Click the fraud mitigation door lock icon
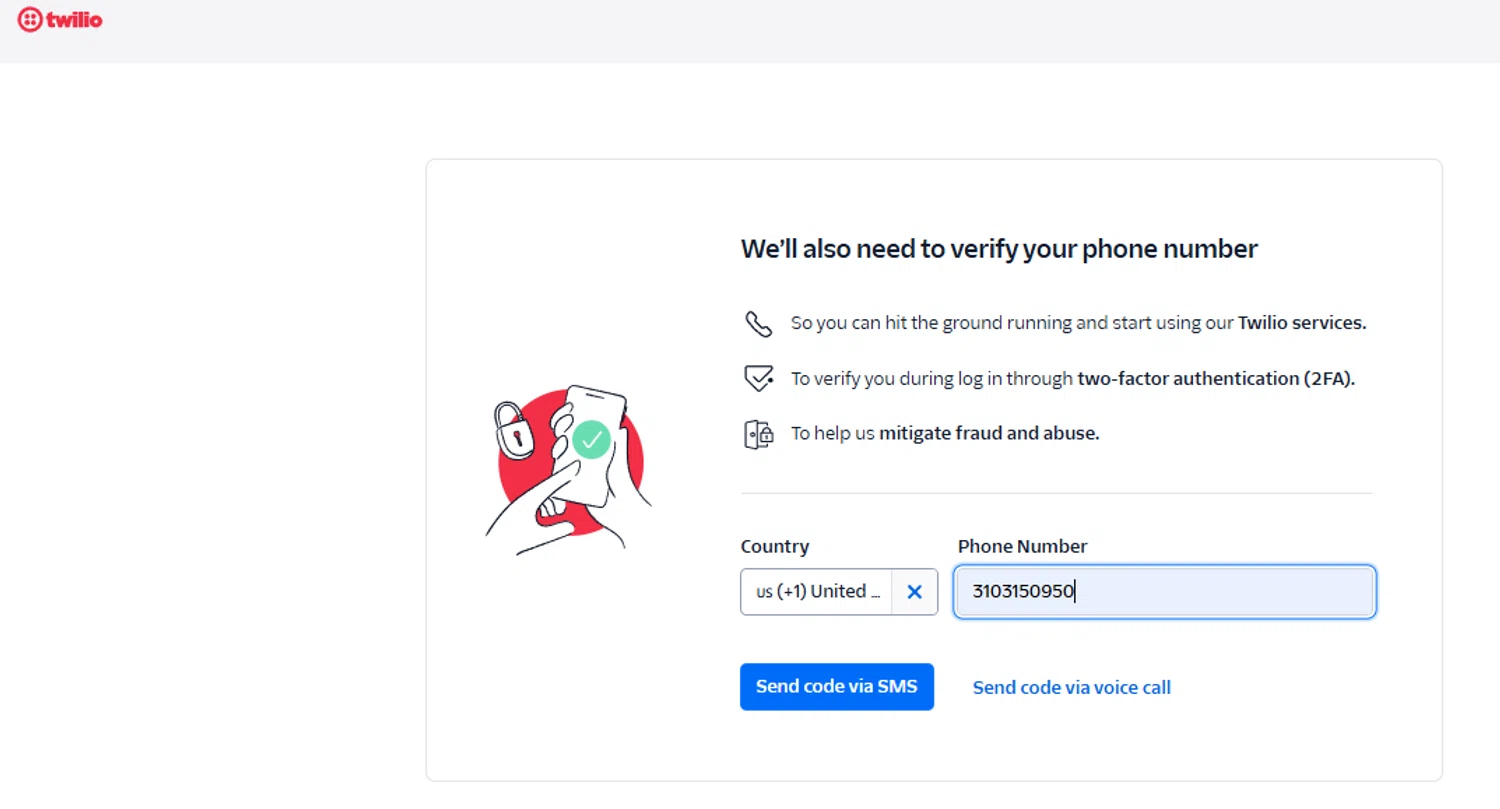 coord(759,434)
